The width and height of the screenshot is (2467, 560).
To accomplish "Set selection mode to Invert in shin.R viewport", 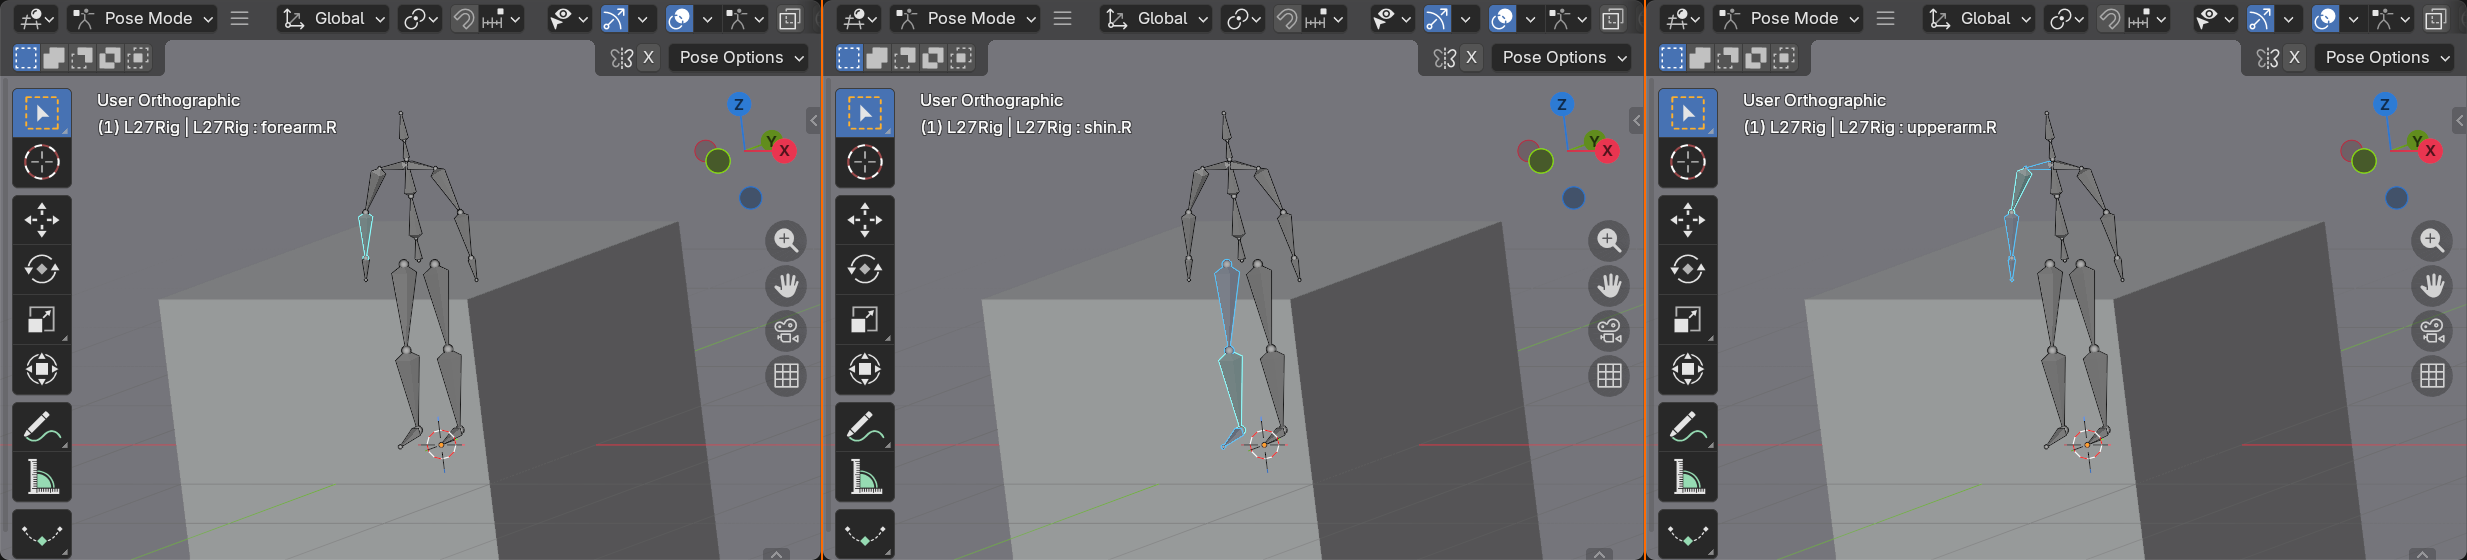I will [933, 58].
